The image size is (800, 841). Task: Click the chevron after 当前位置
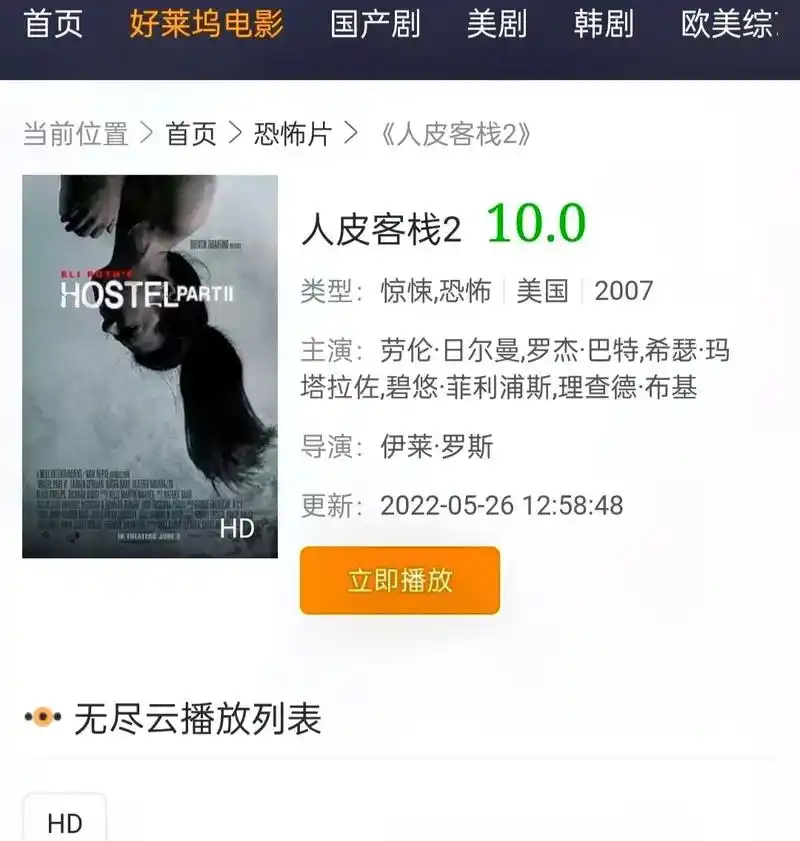pyautogui.click(x=146, y=133)
